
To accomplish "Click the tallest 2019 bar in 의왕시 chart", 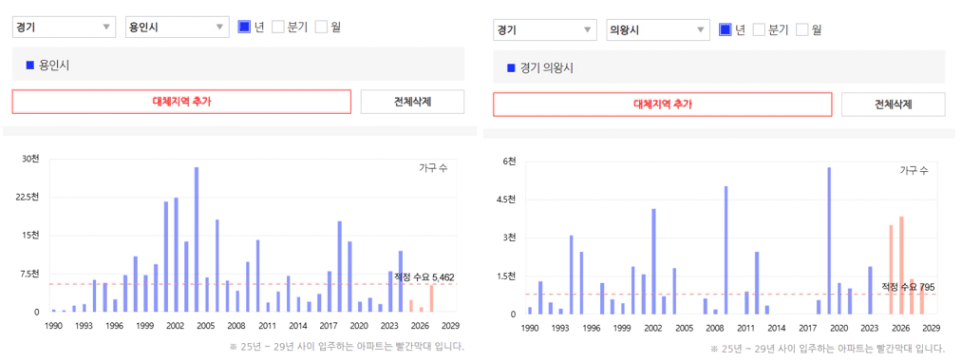I will (829, 241).
